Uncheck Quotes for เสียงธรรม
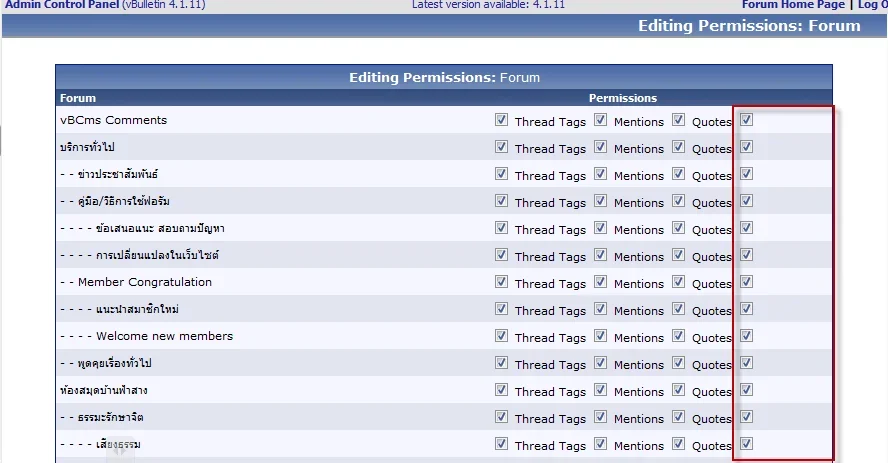Viewport: 888px width, 463px height. 678,444
